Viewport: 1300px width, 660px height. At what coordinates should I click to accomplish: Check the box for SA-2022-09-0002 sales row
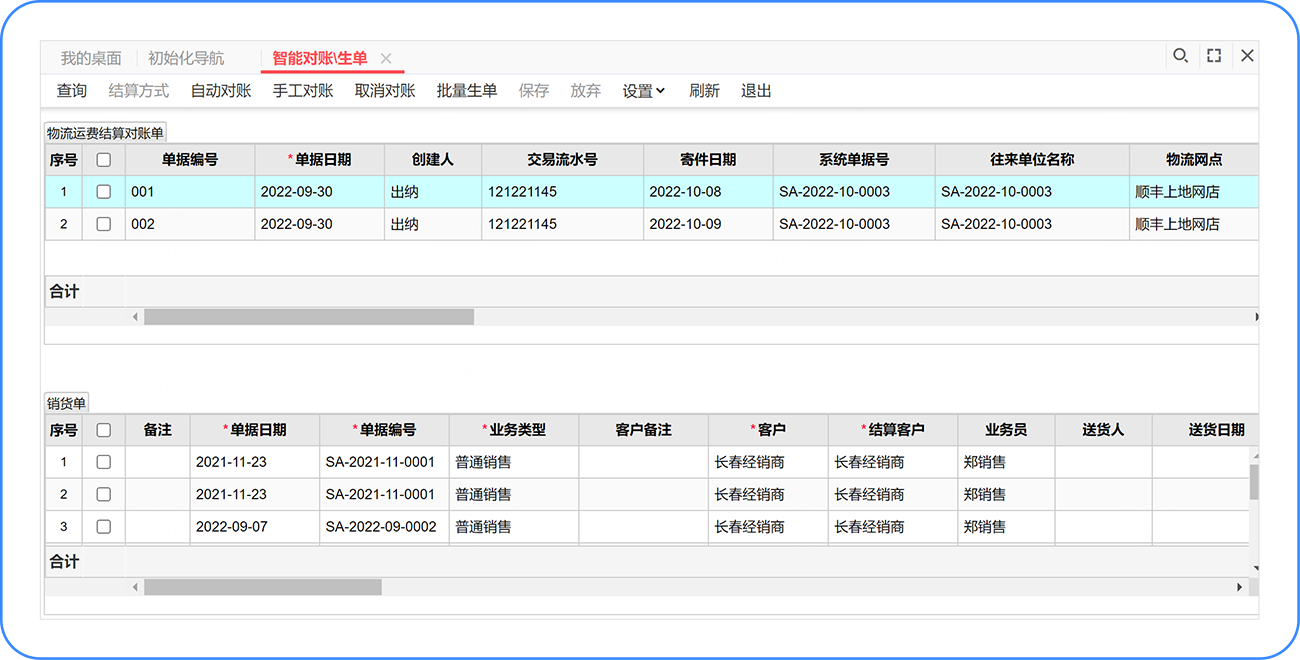click(x=103, y=526)
